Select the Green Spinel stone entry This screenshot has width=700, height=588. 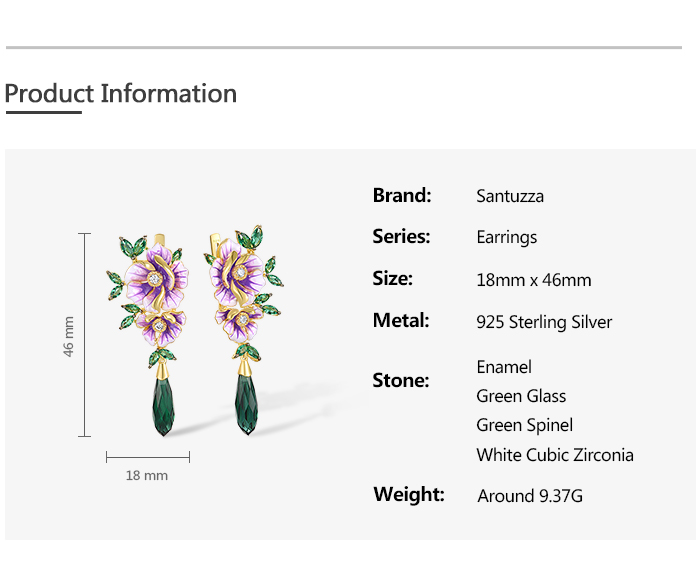(524, 425)
